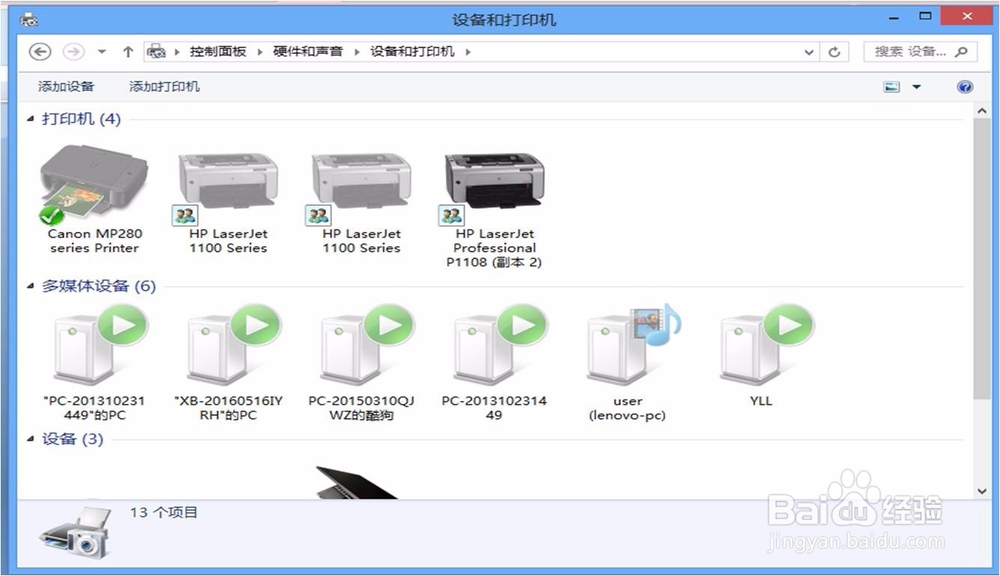Click the change view icon

pos(892,87)
